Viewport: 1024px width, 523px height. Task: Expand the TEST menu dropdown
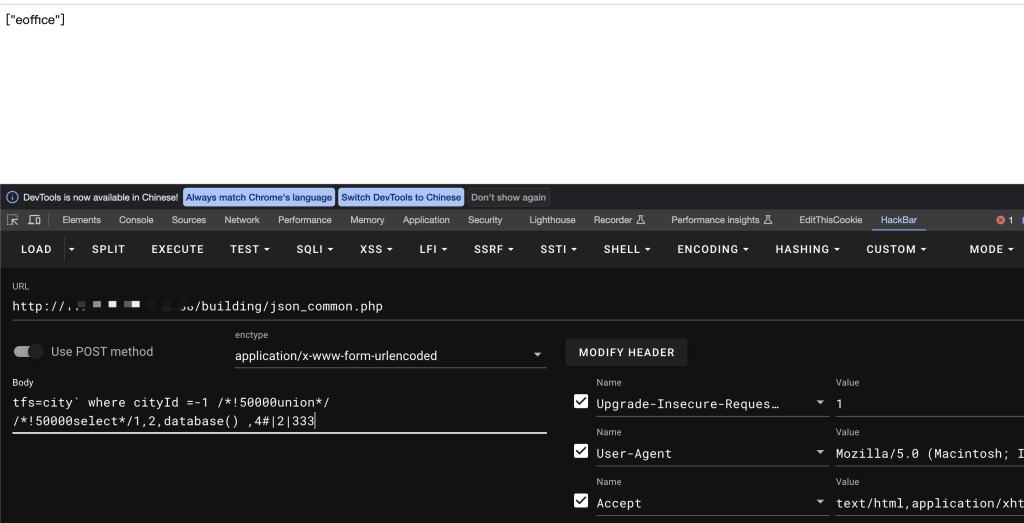[x=250, y=249]
